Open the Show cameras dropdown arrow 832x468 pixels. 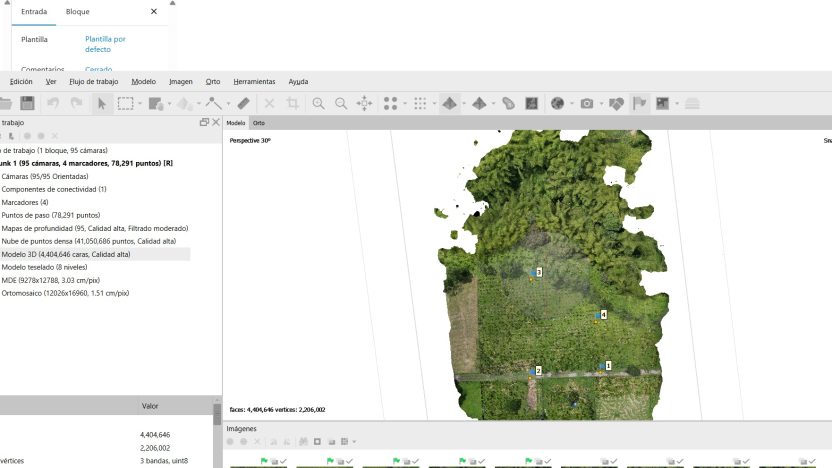tap(601, 103)
